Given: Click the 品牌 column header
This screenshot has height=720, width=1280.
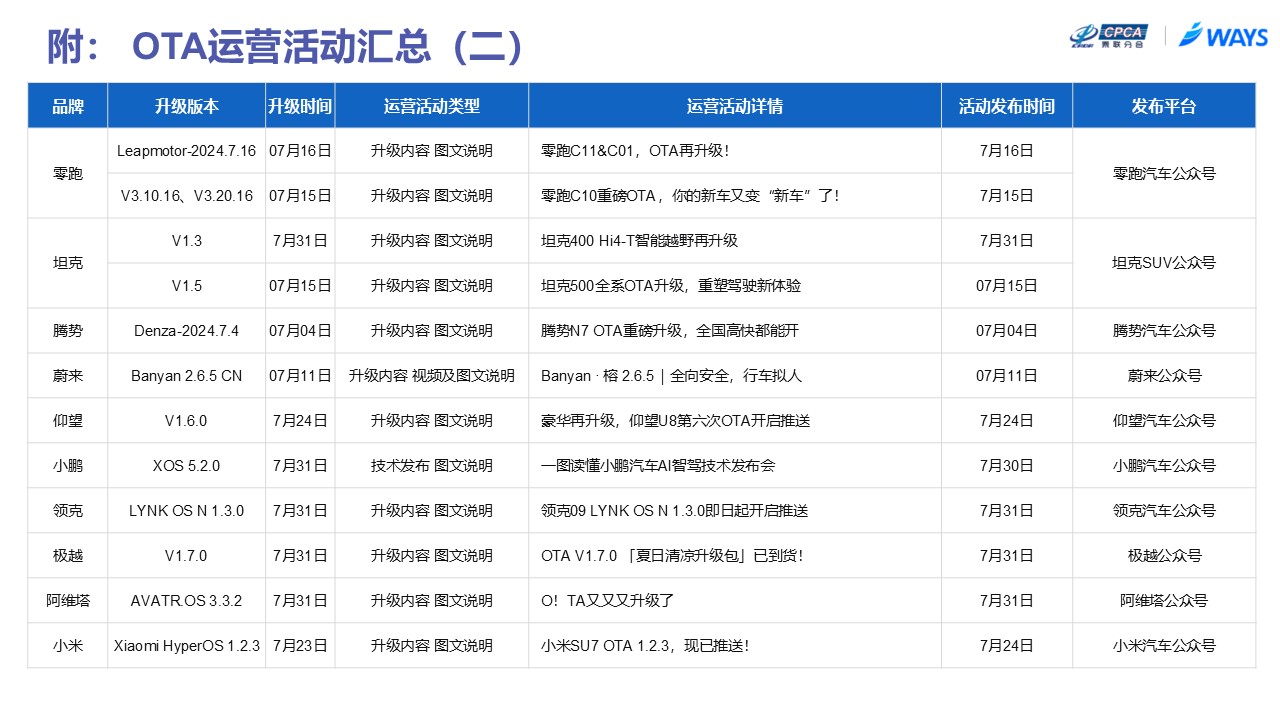Looking at the screenshot, I should 68,106.
